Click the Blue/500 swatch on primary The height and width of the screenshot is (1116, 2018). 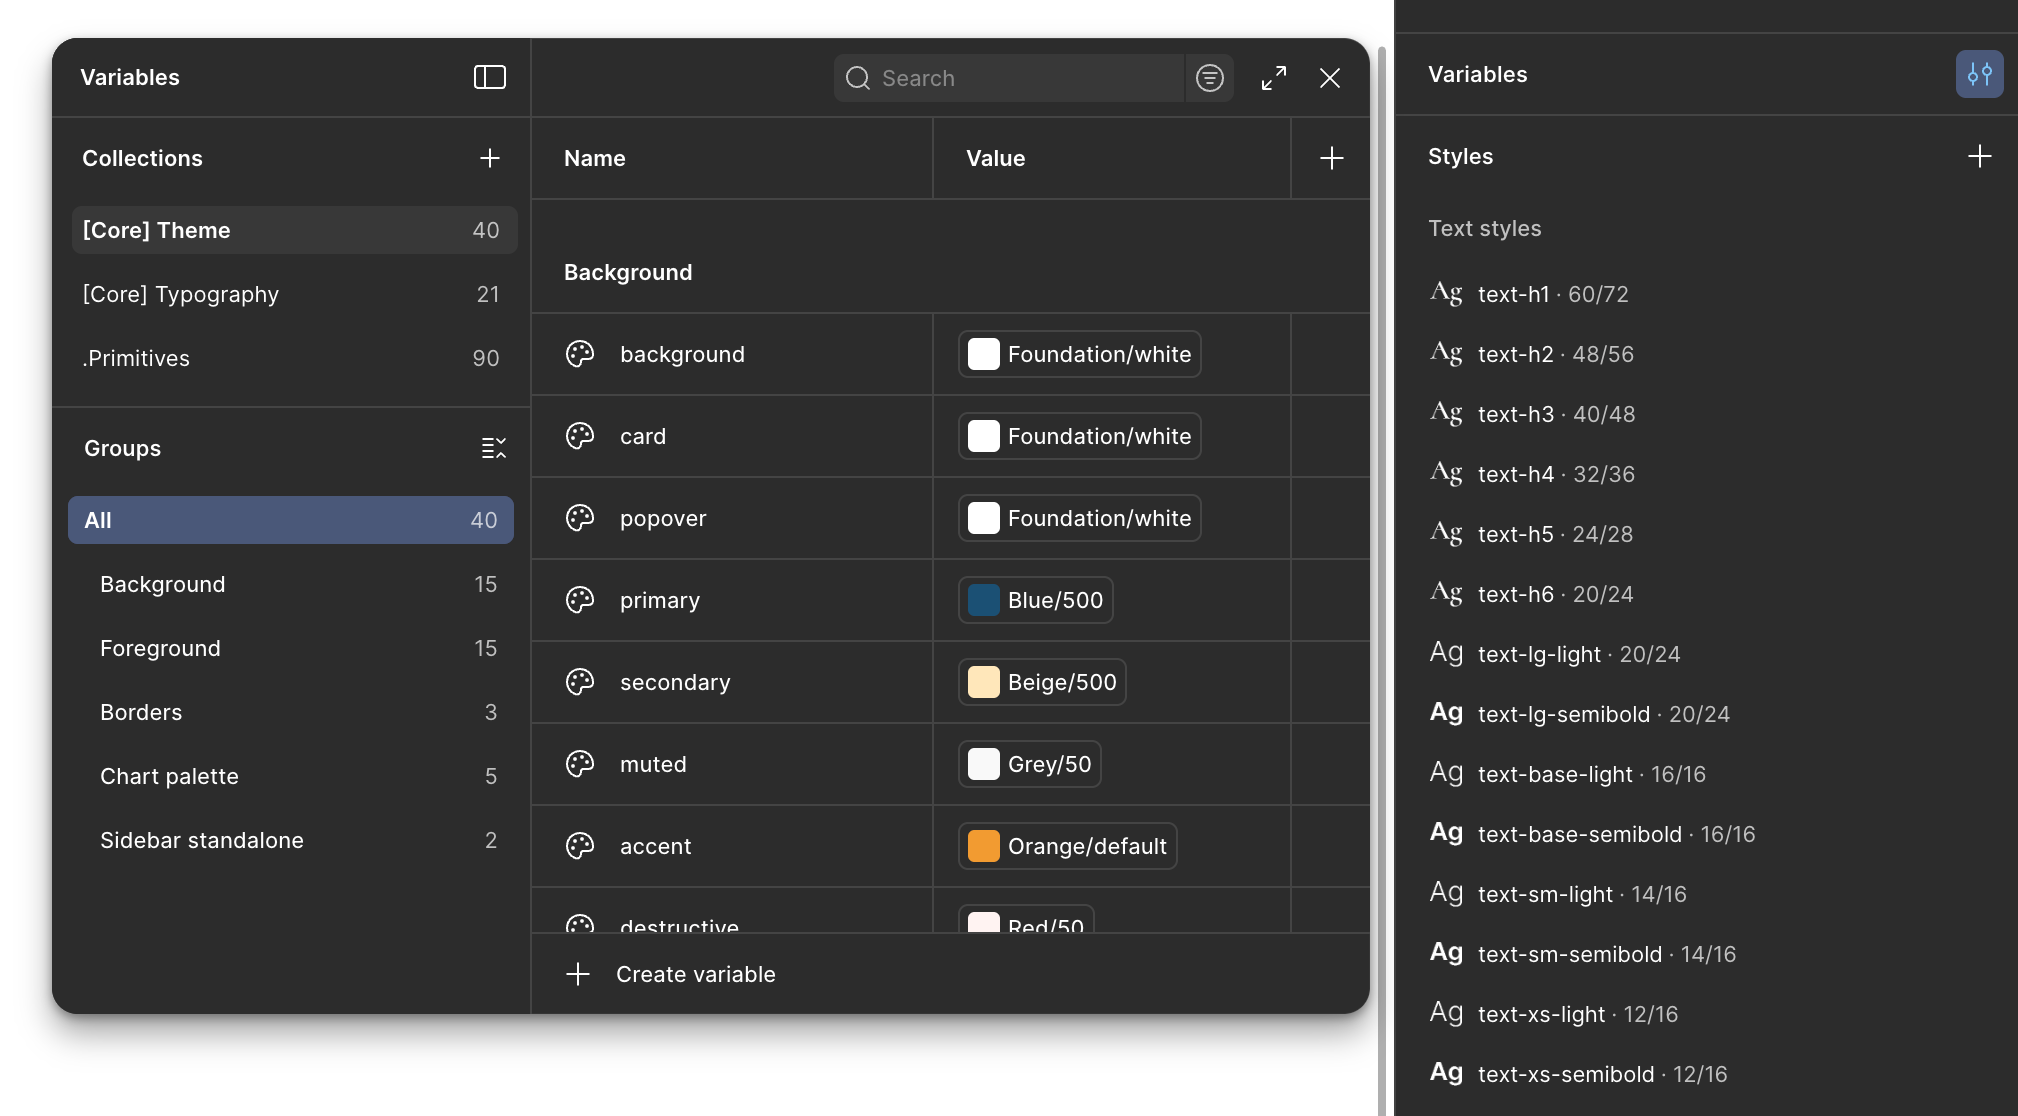[x=984, y=600]
